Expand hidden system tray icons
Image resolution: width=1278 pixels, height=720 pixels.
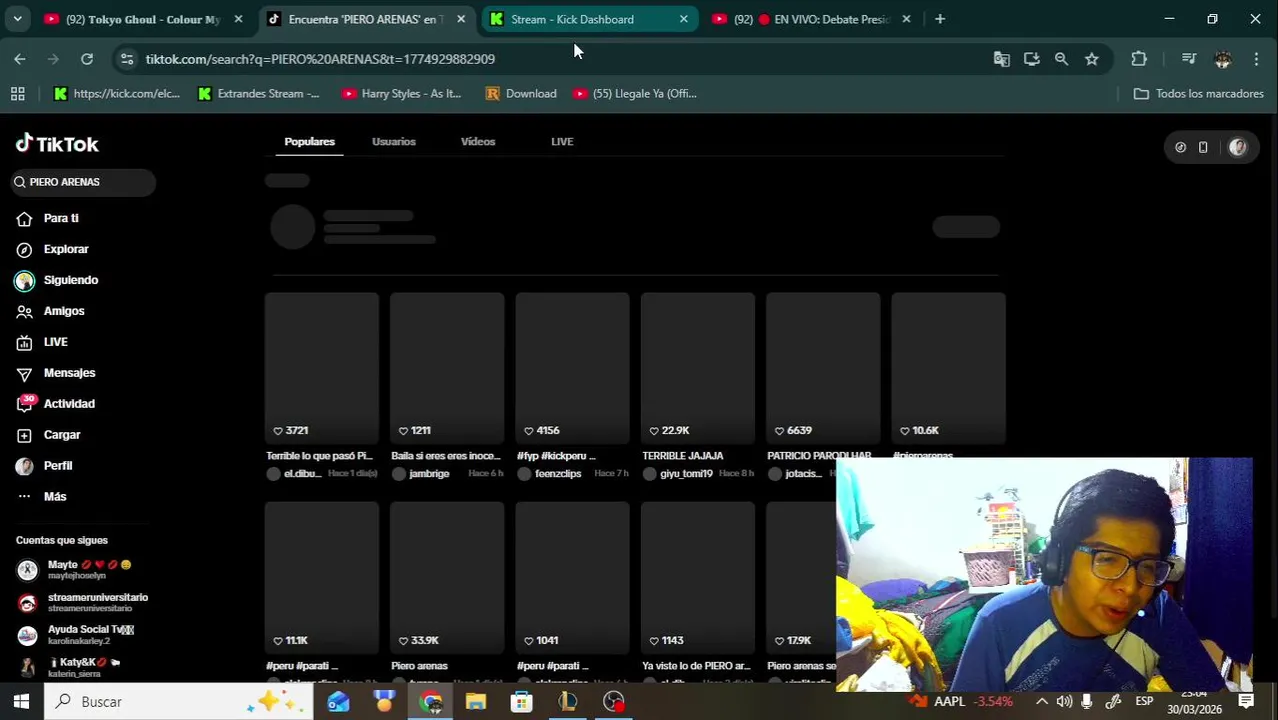[1041, 701]
